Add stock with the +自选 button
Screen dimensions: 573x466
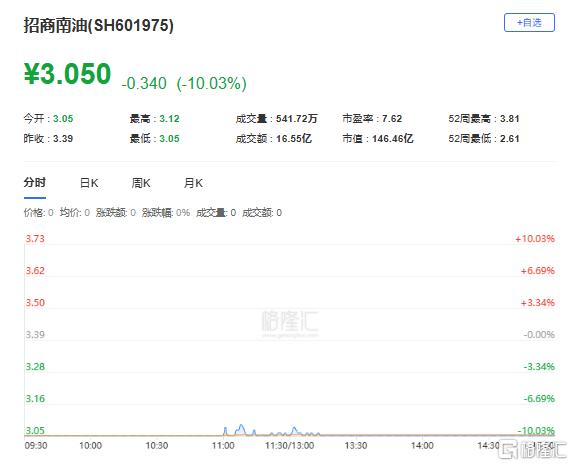[x=529, y=23]
